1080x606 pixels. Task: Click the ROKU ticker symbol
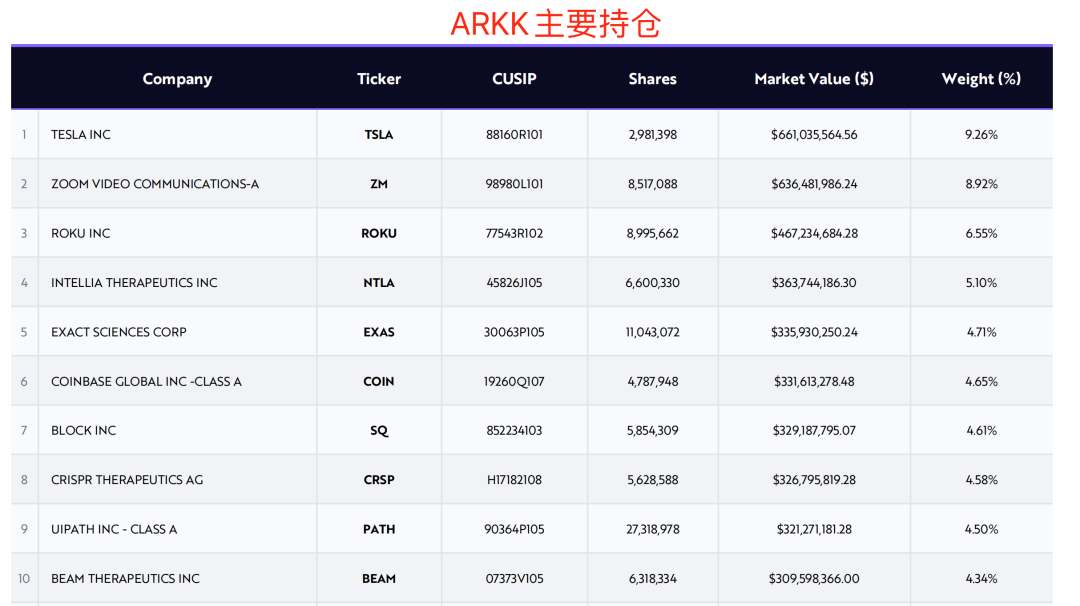coord(379,233)
